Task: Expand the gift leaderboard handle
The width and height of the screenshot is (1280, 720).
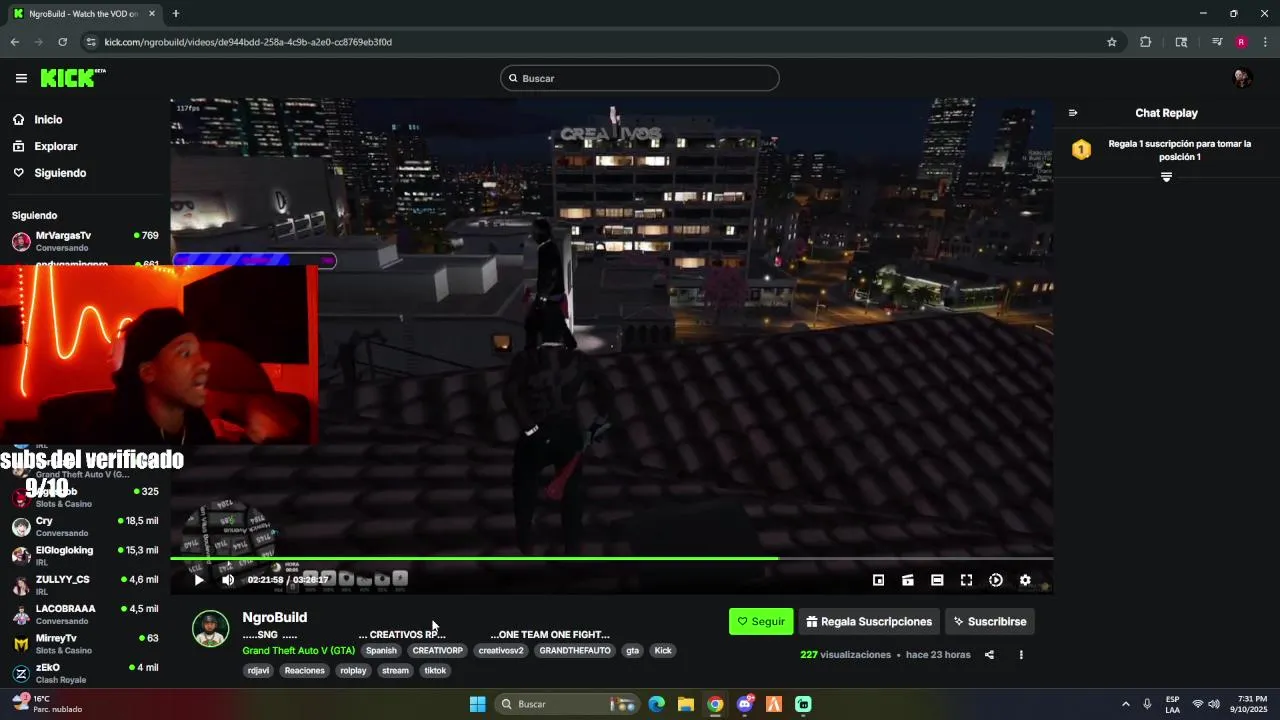Action: click(x=1166, y=177)
